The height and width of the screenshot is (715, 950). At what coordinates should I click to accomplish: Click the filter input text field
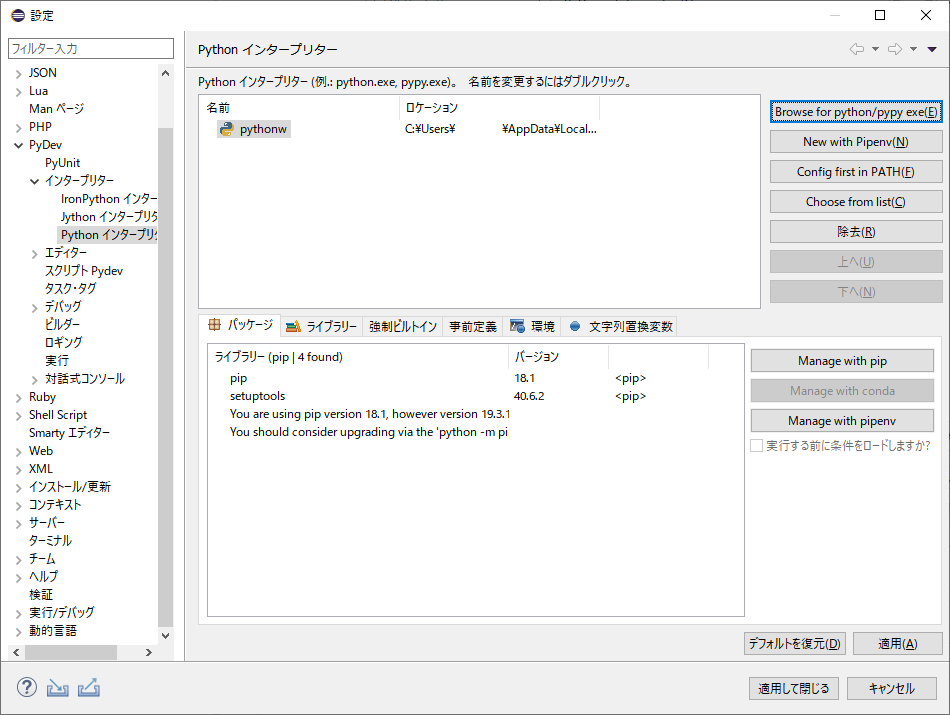(91, 48)
